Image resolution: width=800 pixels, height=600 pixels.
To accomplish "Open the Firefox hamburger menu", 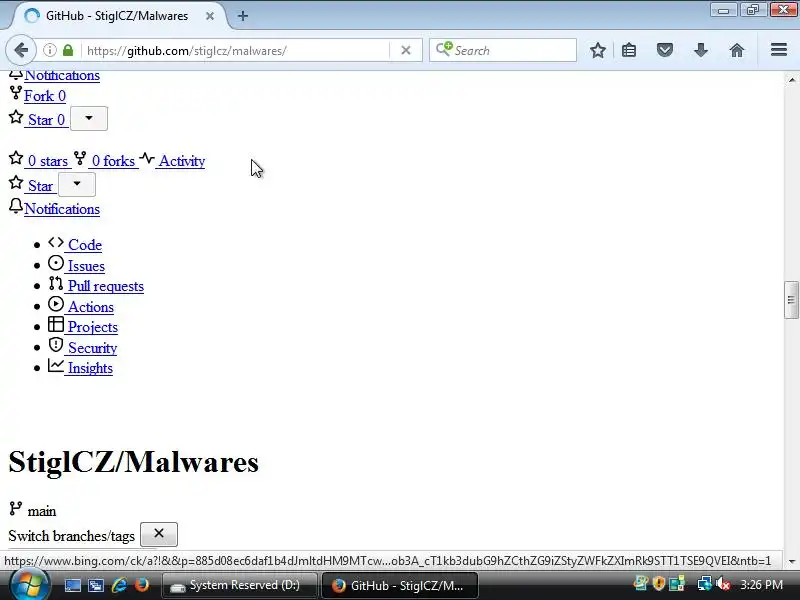I will (x=779, y=50).
